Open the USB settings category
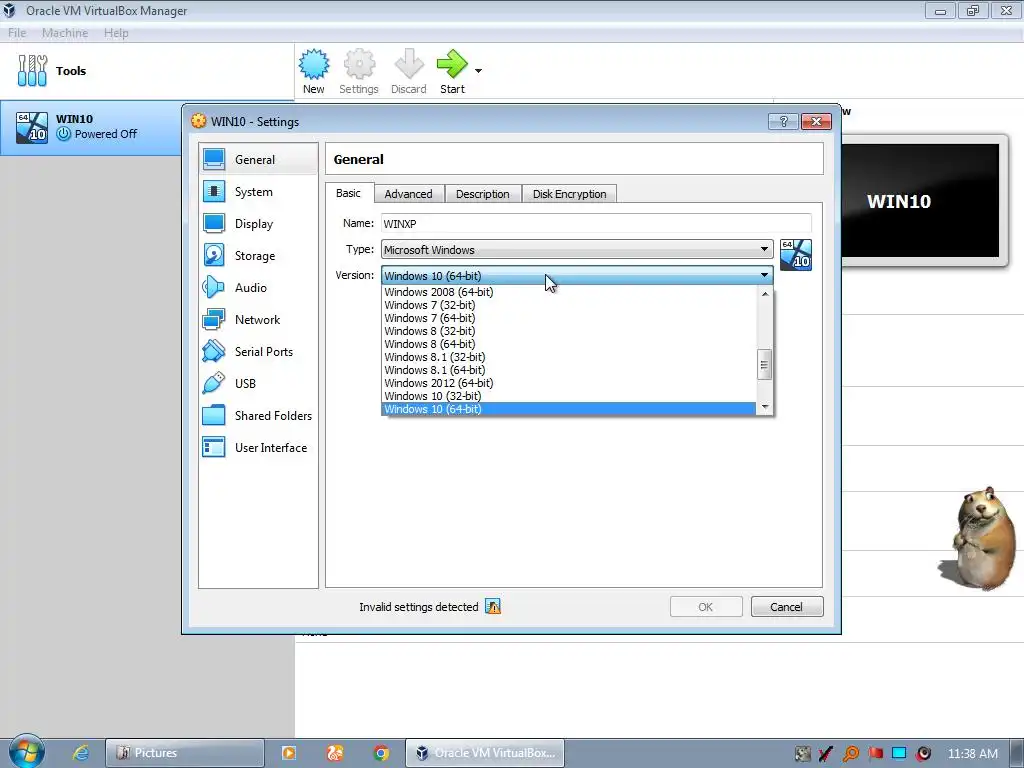 [x=258, y=383]
